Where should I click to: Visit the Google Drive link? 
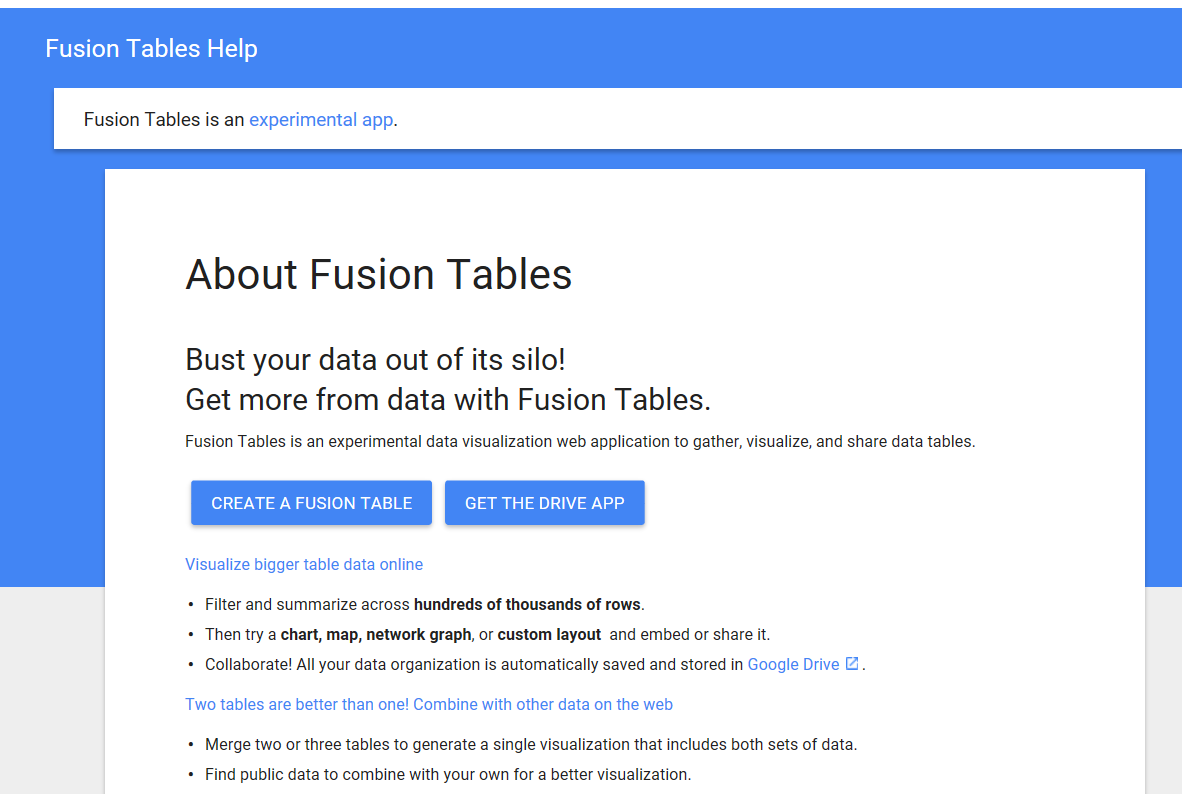[793, 664]
